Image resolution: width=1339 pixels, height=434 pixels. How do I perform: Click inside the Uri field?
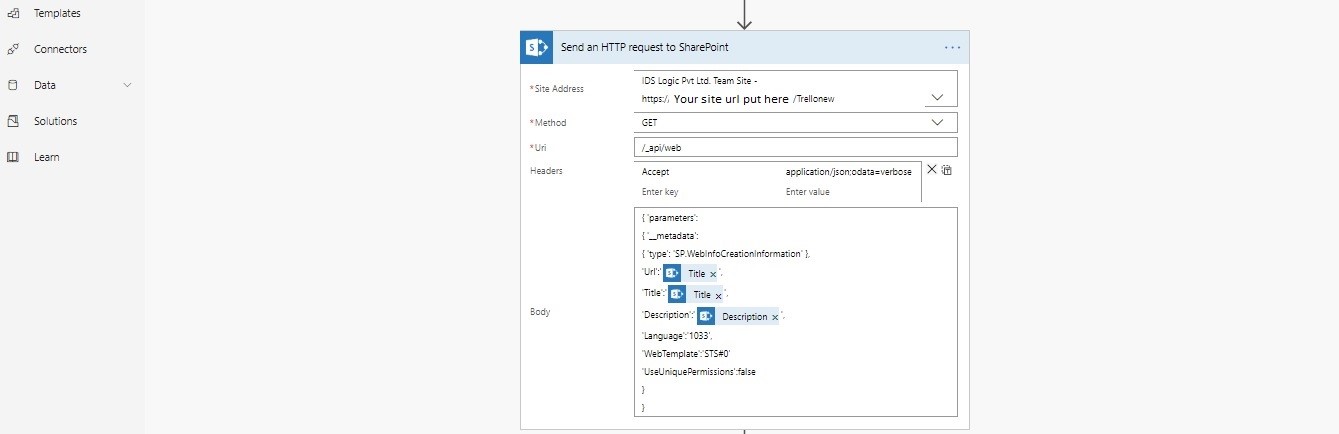pyautogui.click(x=796, y=147)
